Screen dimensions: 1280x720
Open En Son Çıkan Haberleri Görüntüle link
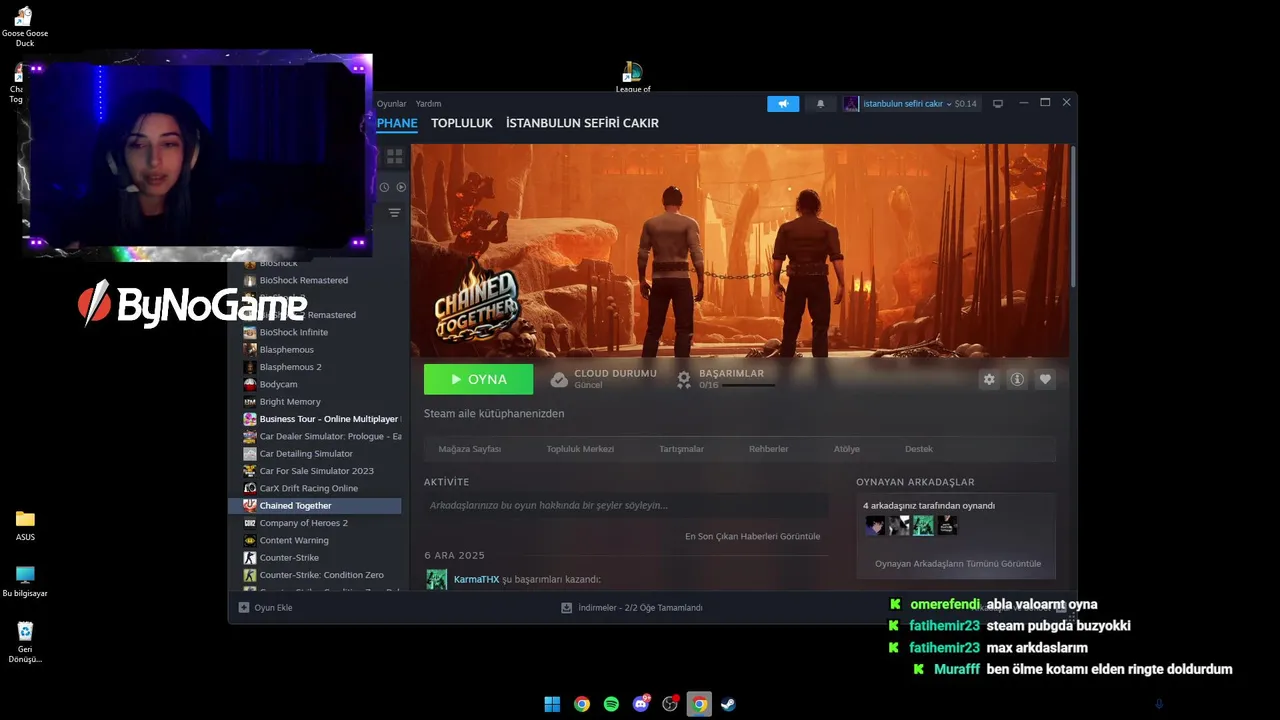(752, 536)
